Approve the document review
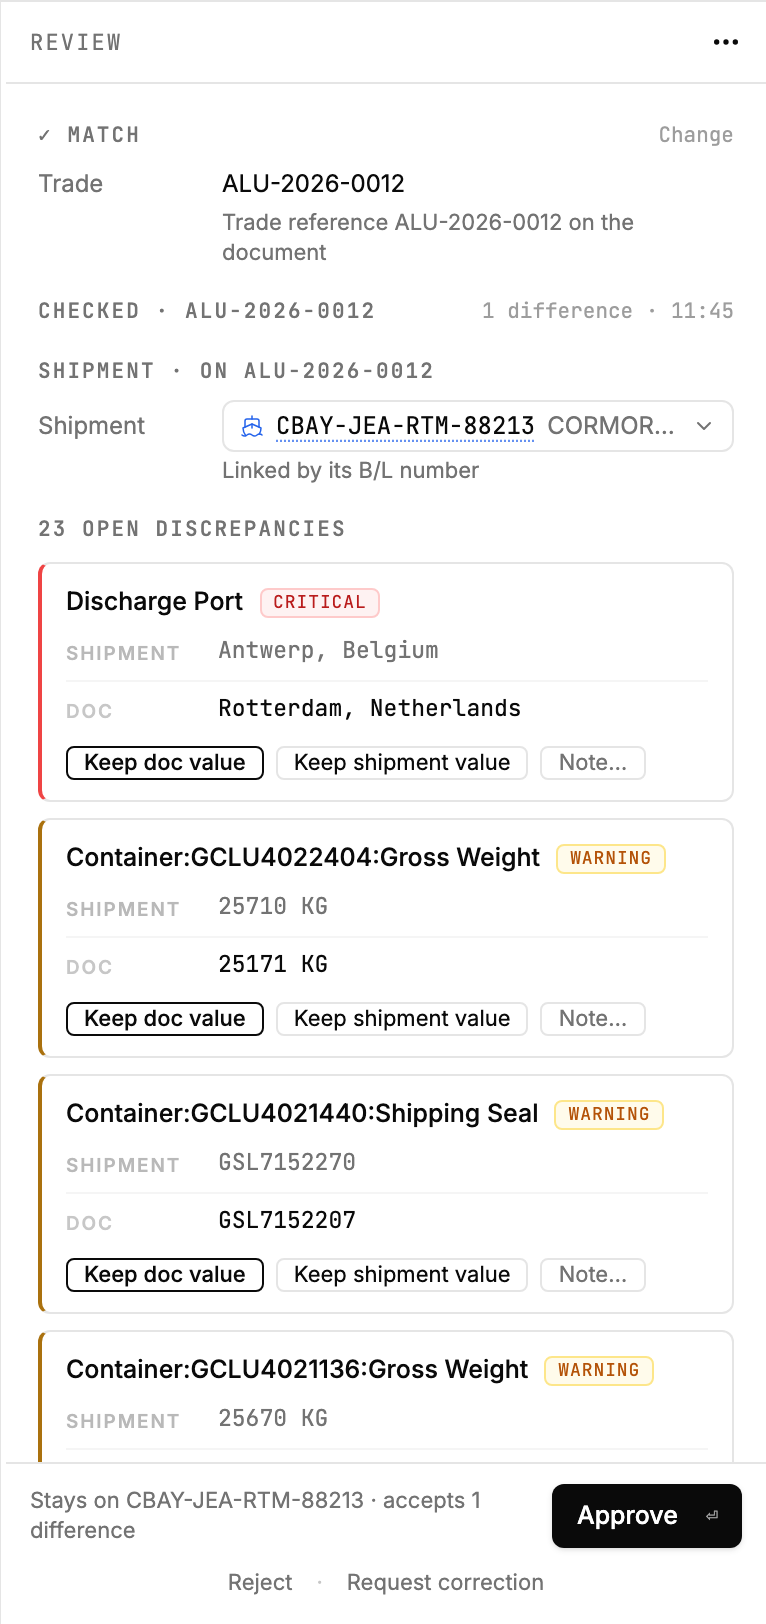The width and height of the screenshot is (766, 1624). (x=647, y=1516)
